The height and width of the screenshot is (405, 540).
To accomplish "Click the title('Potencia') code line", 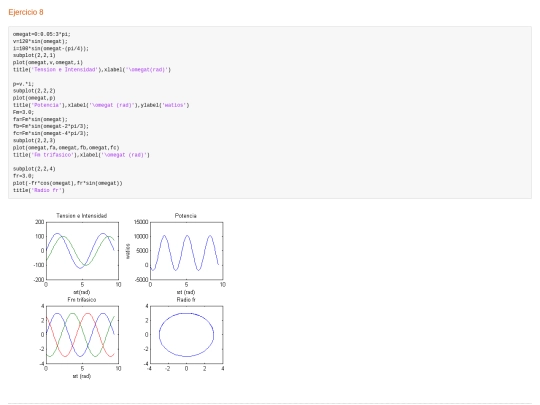I will [101, 105].
